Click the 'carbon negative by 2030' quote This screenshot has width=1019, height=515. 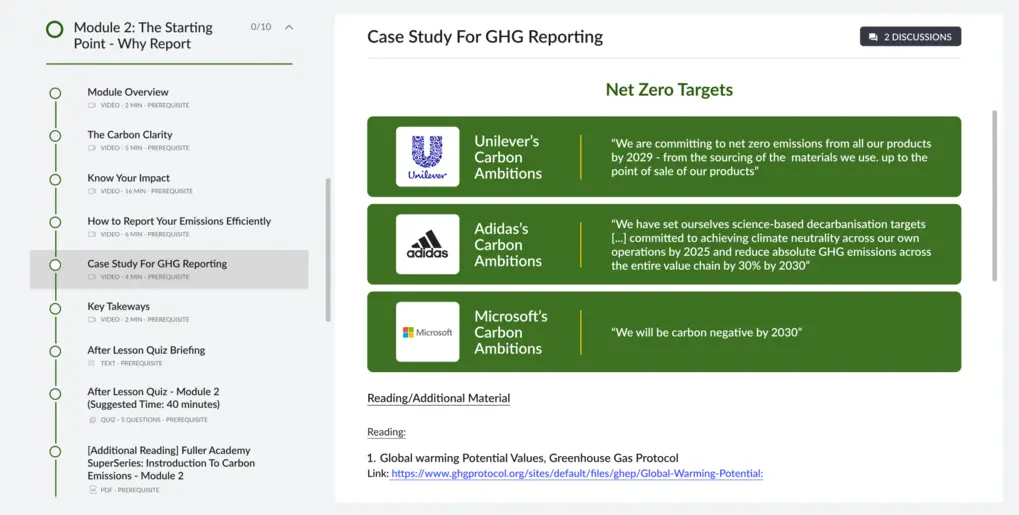(706, 332)
